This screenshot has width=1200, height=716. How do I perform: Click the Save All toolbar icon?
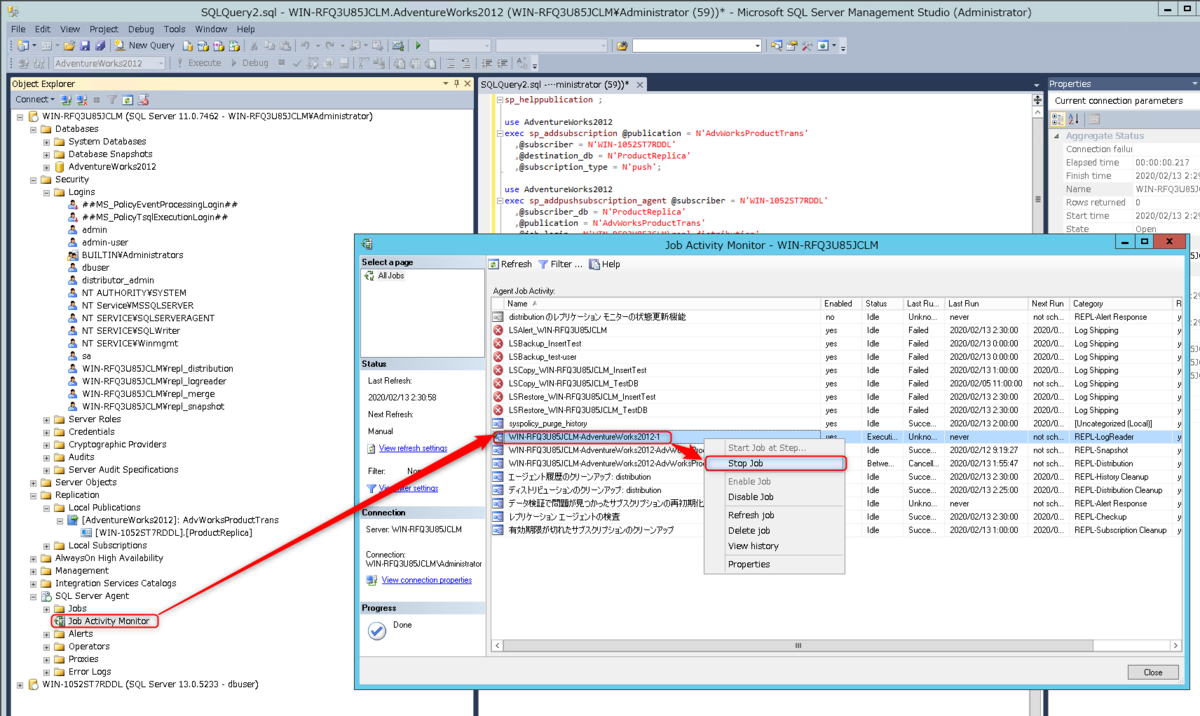98,45
